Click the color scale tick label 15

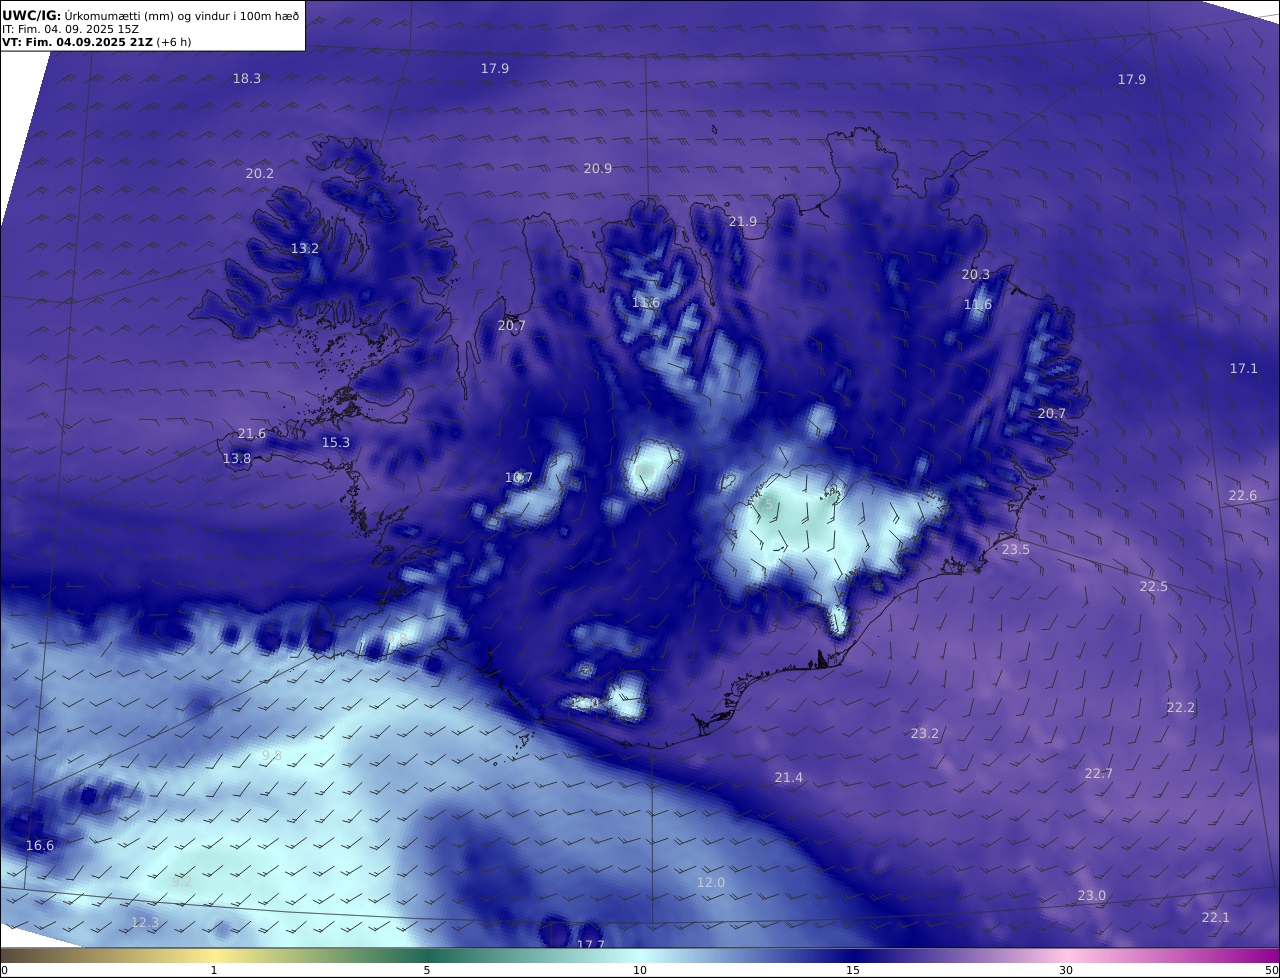click(x=853, y=970)
